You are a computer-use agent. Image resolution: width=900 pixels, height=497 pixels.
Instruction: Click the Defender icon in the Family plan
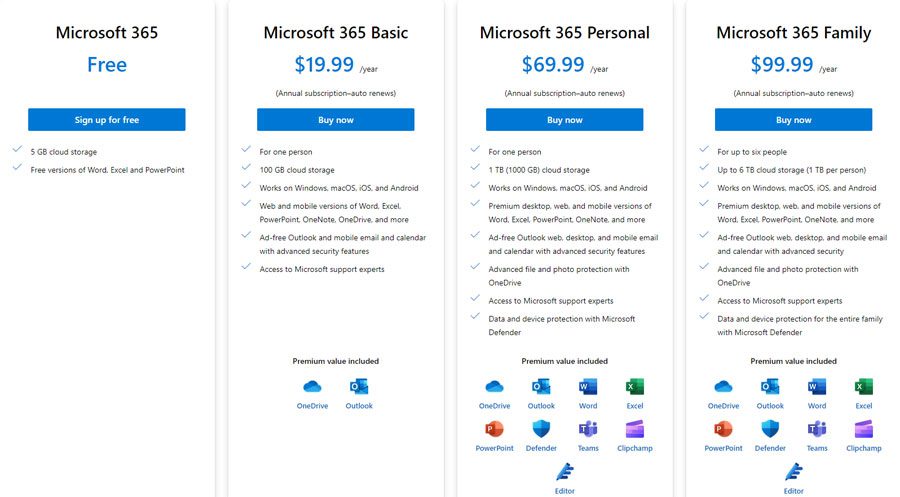coord(770,429)
